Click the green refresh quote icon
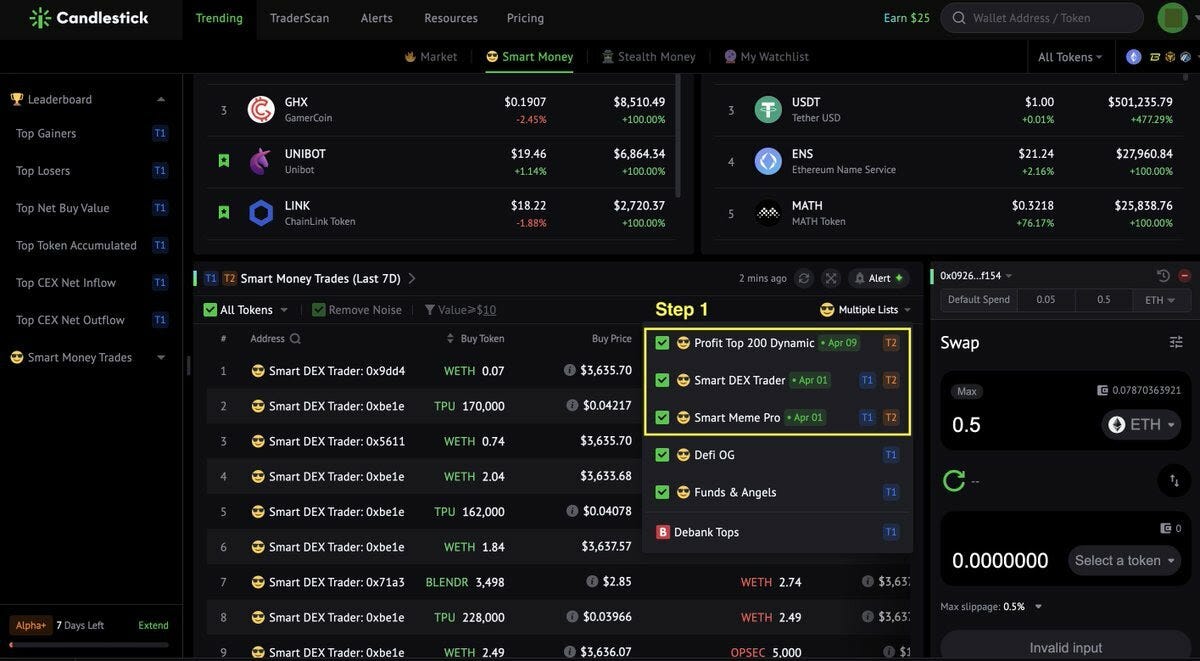The width and height of the screenshot is (1200, 661). [954, 481]
